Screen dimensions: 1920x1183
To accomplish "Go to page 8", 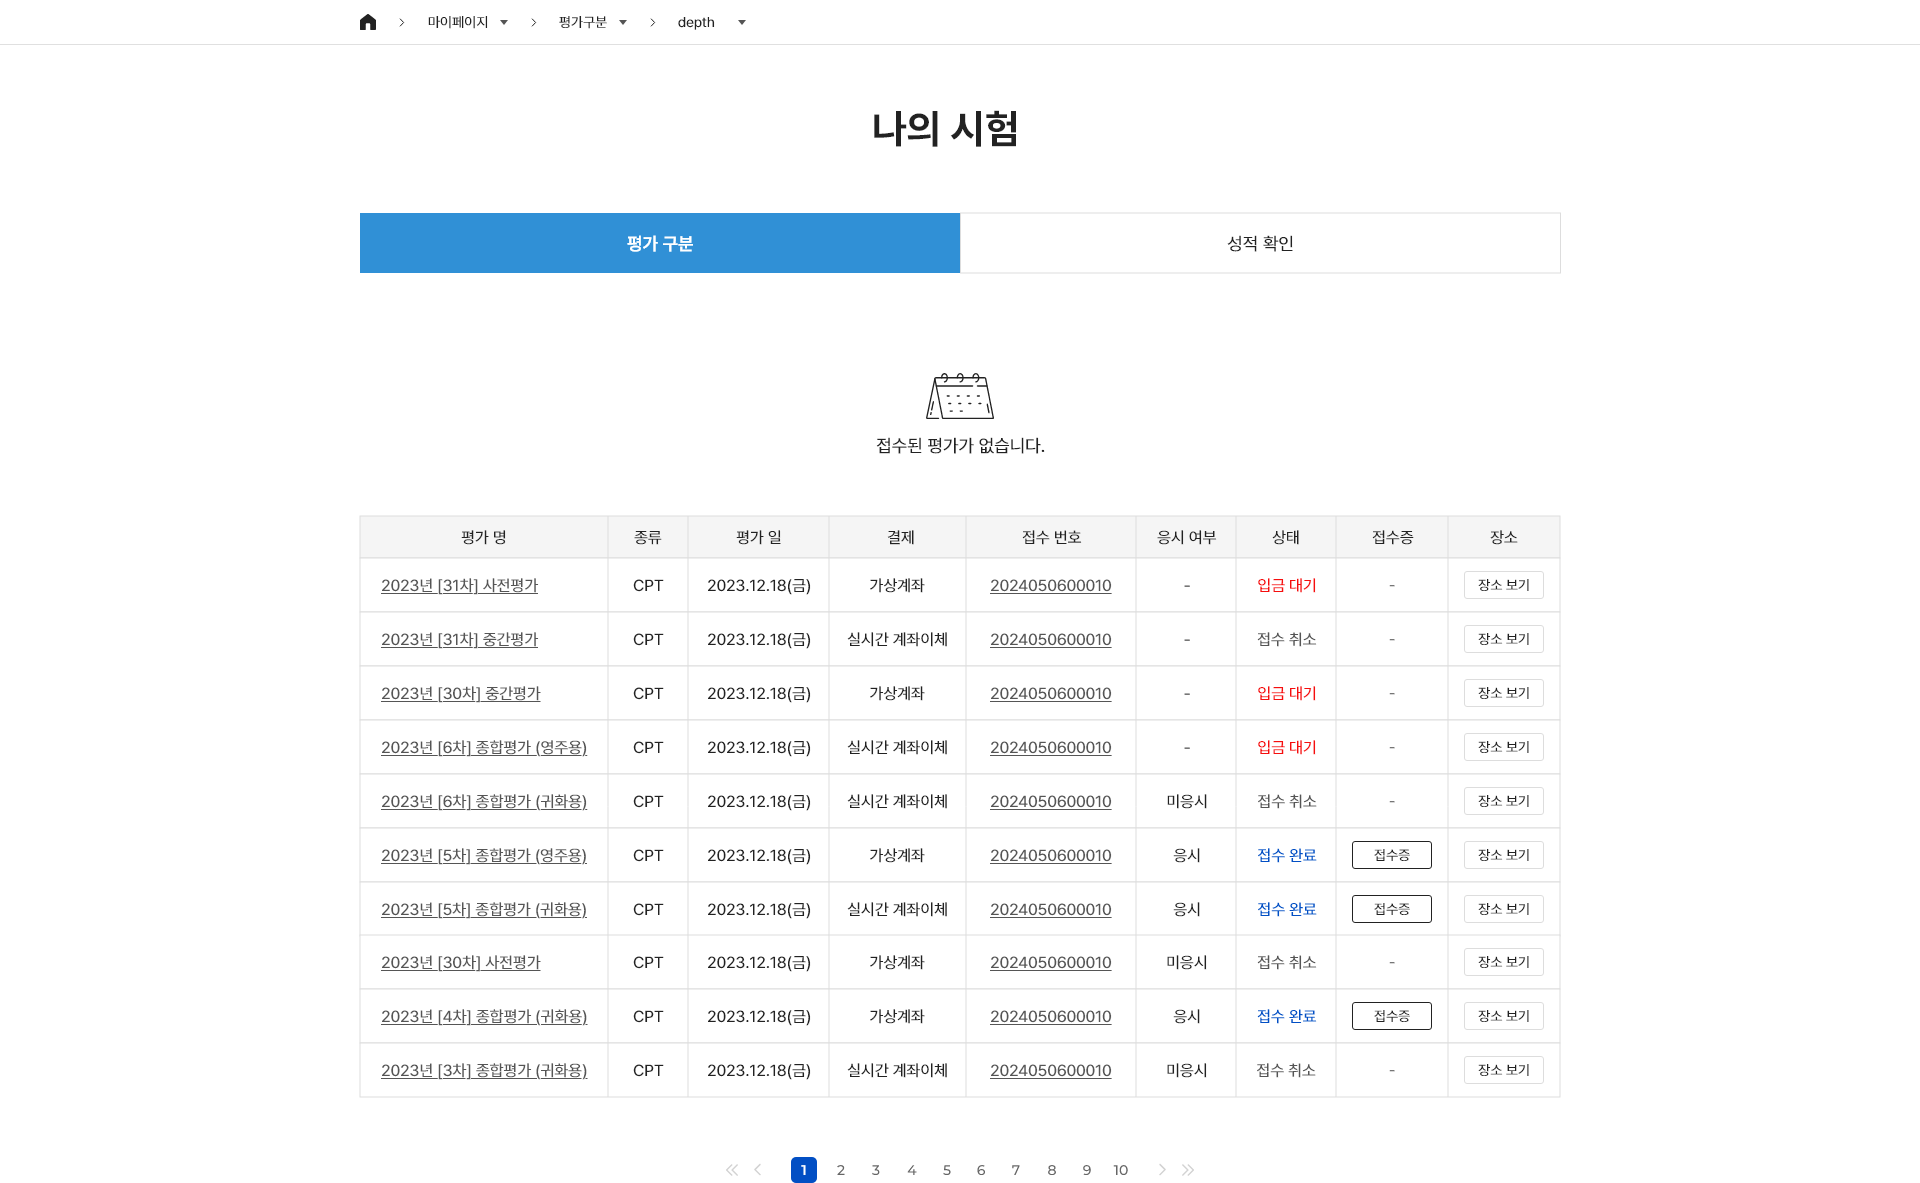I will tap(1052, 1170).
